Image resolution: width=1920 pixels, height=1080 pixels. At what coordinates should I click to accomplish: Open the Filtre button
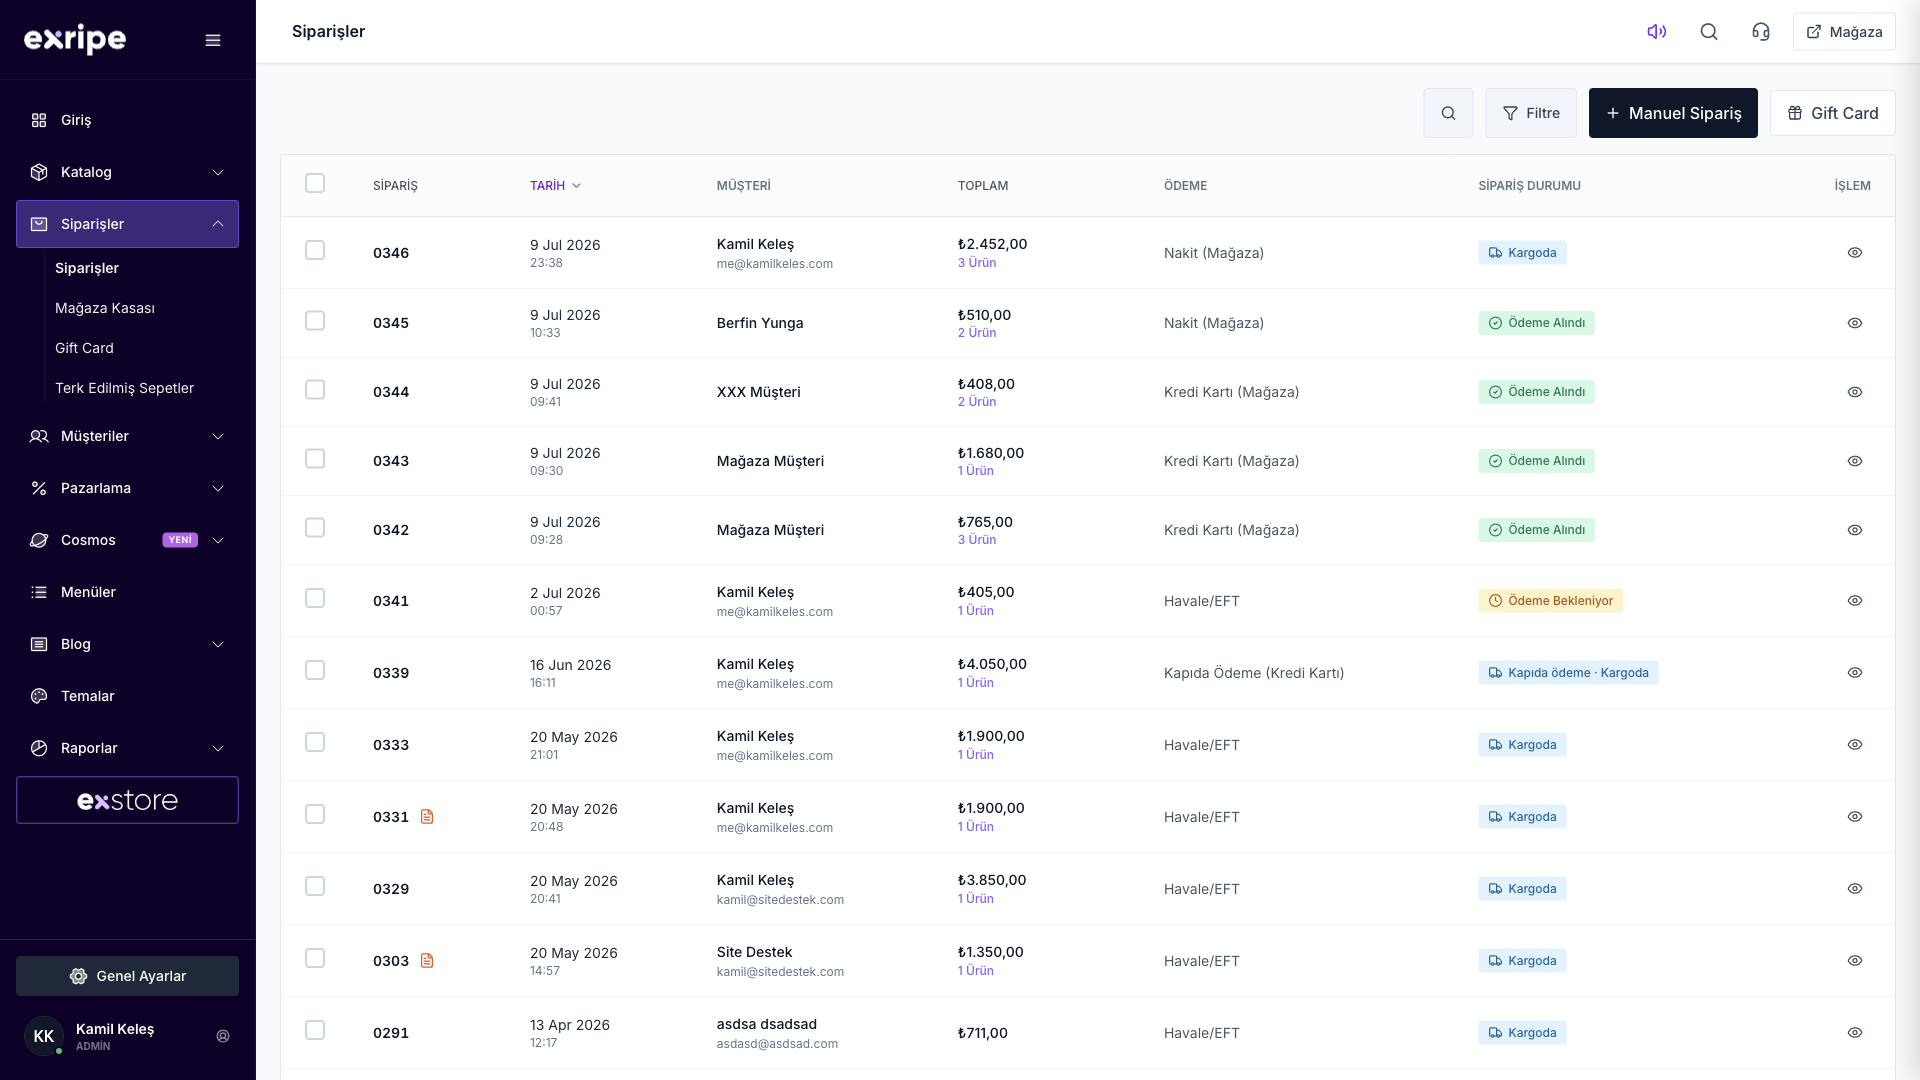pyautogui.click(x=1531, y=113)
